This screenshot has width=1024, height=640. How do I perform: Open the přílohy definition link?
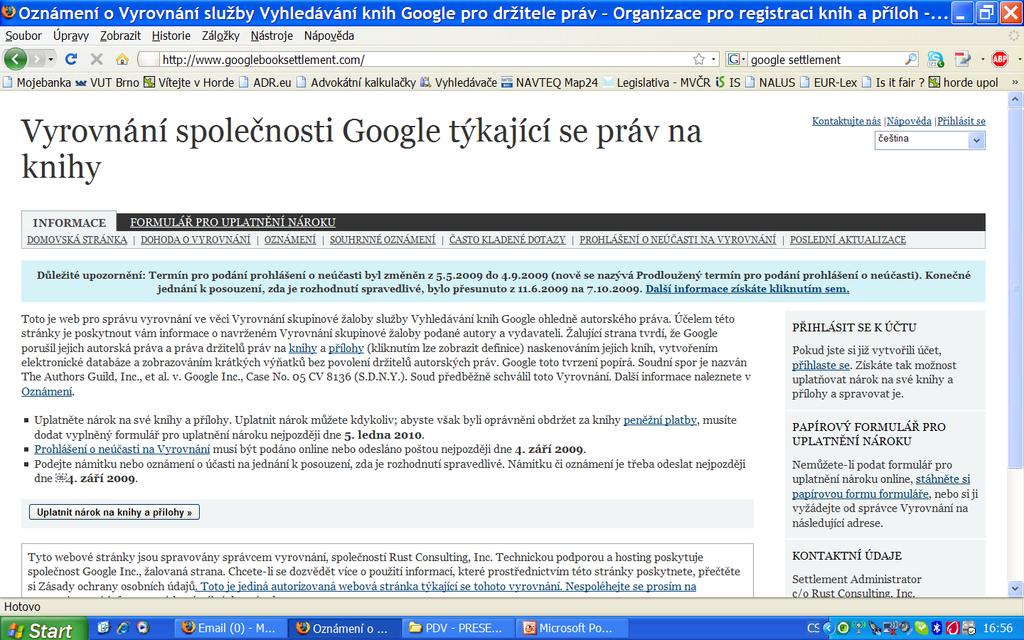coord(346,348)
